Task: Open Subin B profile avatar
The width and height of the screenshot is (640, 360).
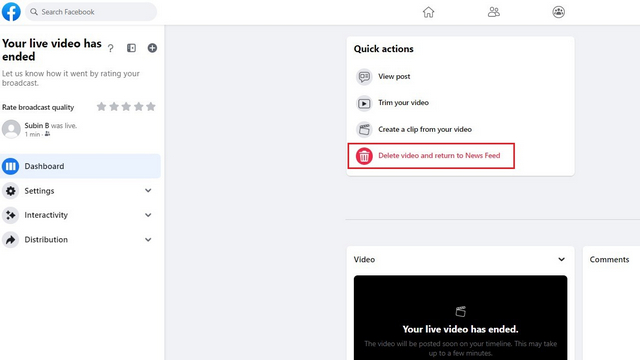Action: tap(11, 129)
